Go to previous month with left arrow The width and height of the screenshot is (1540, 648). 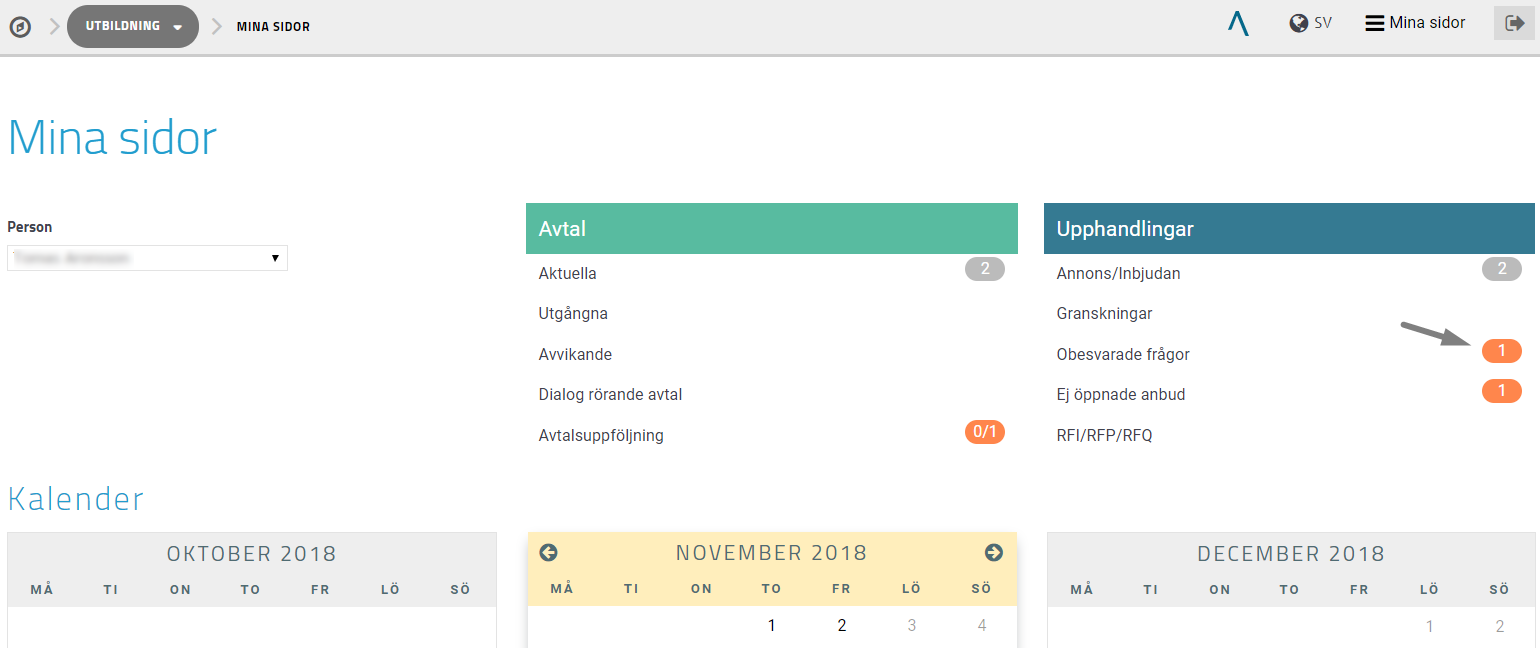tap(548, 553)
